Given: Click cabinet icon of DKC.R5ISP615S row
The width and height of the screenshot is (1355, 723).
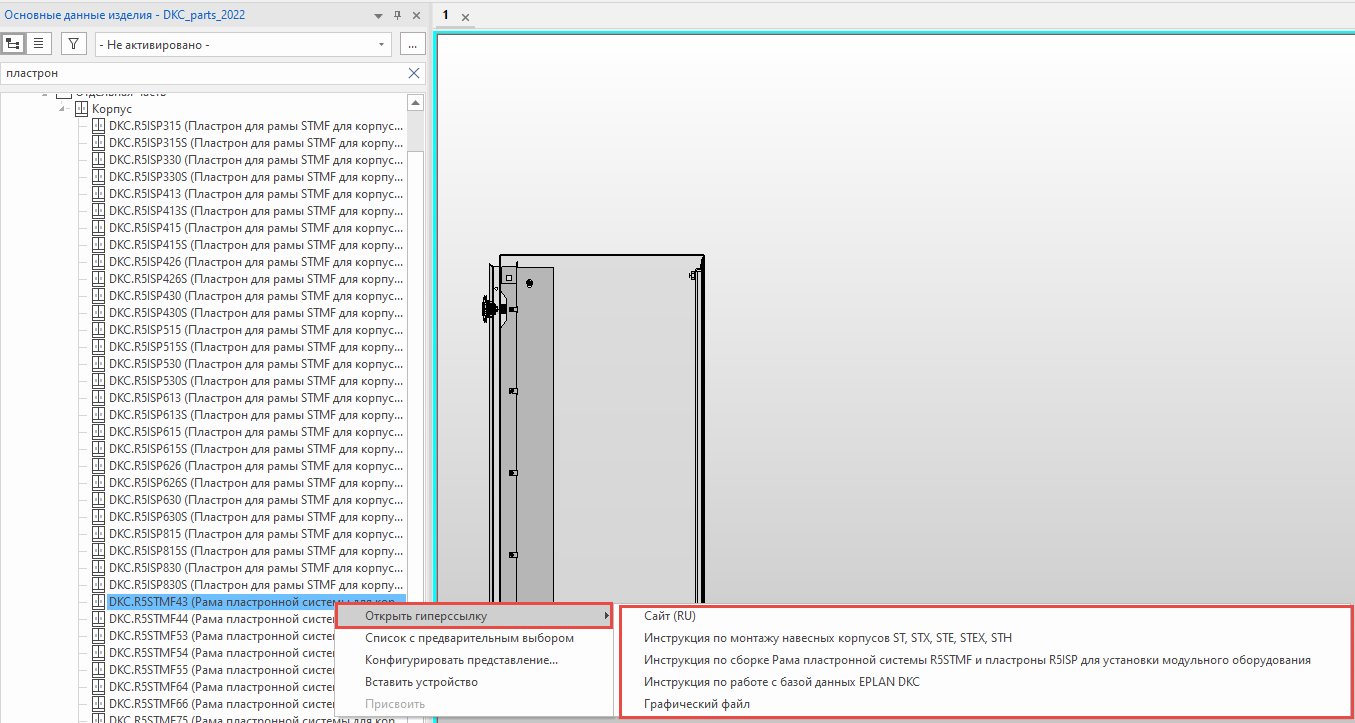Looking at the screenshot, I should [98, 449].
